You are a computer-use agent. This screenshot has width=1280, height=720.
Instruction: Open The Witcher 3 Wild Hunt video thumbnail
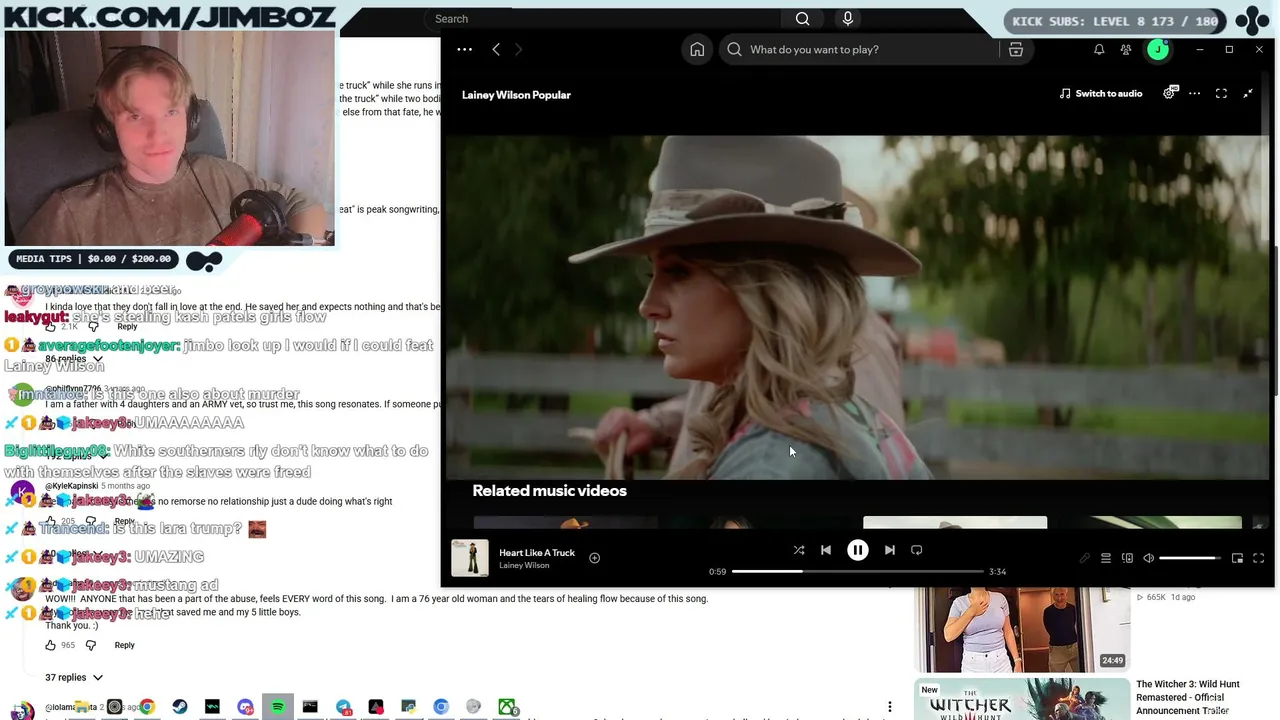coord(1022,699)
